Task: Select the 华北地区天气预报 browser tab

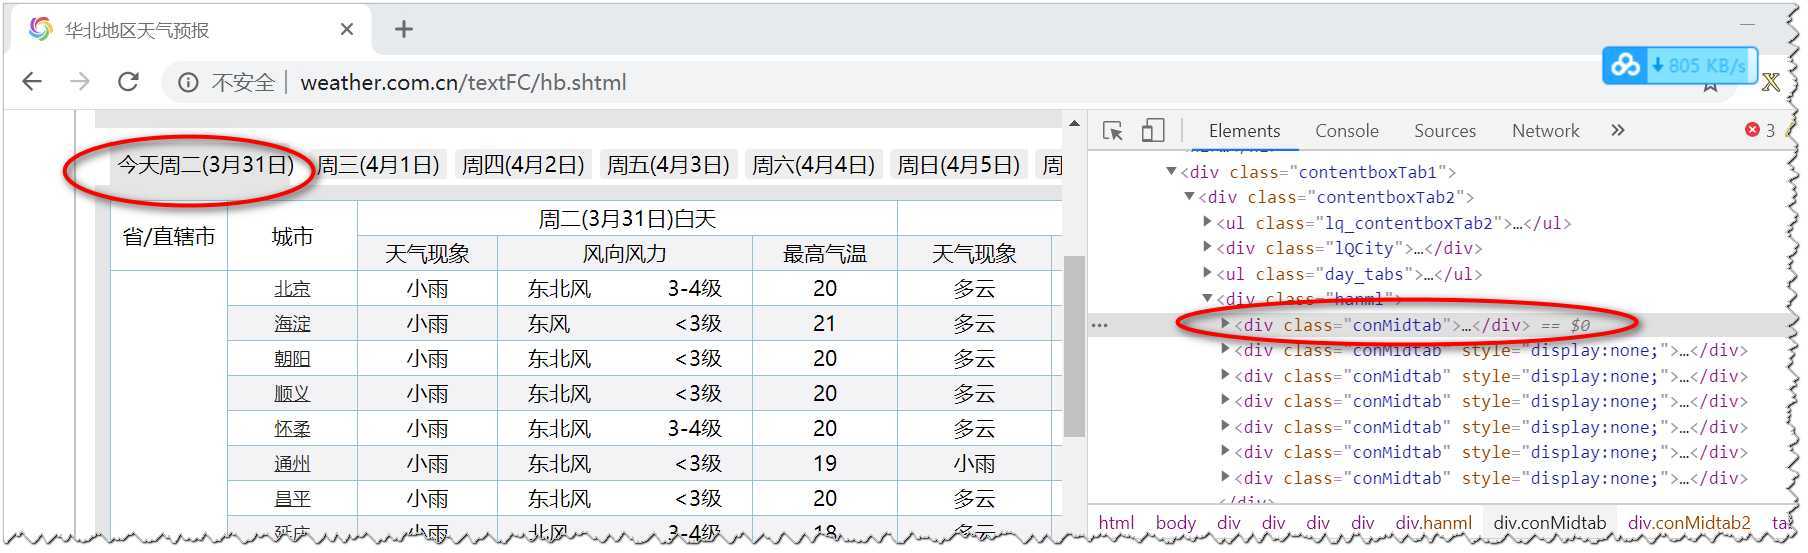Action: click(x=190, y=30)
